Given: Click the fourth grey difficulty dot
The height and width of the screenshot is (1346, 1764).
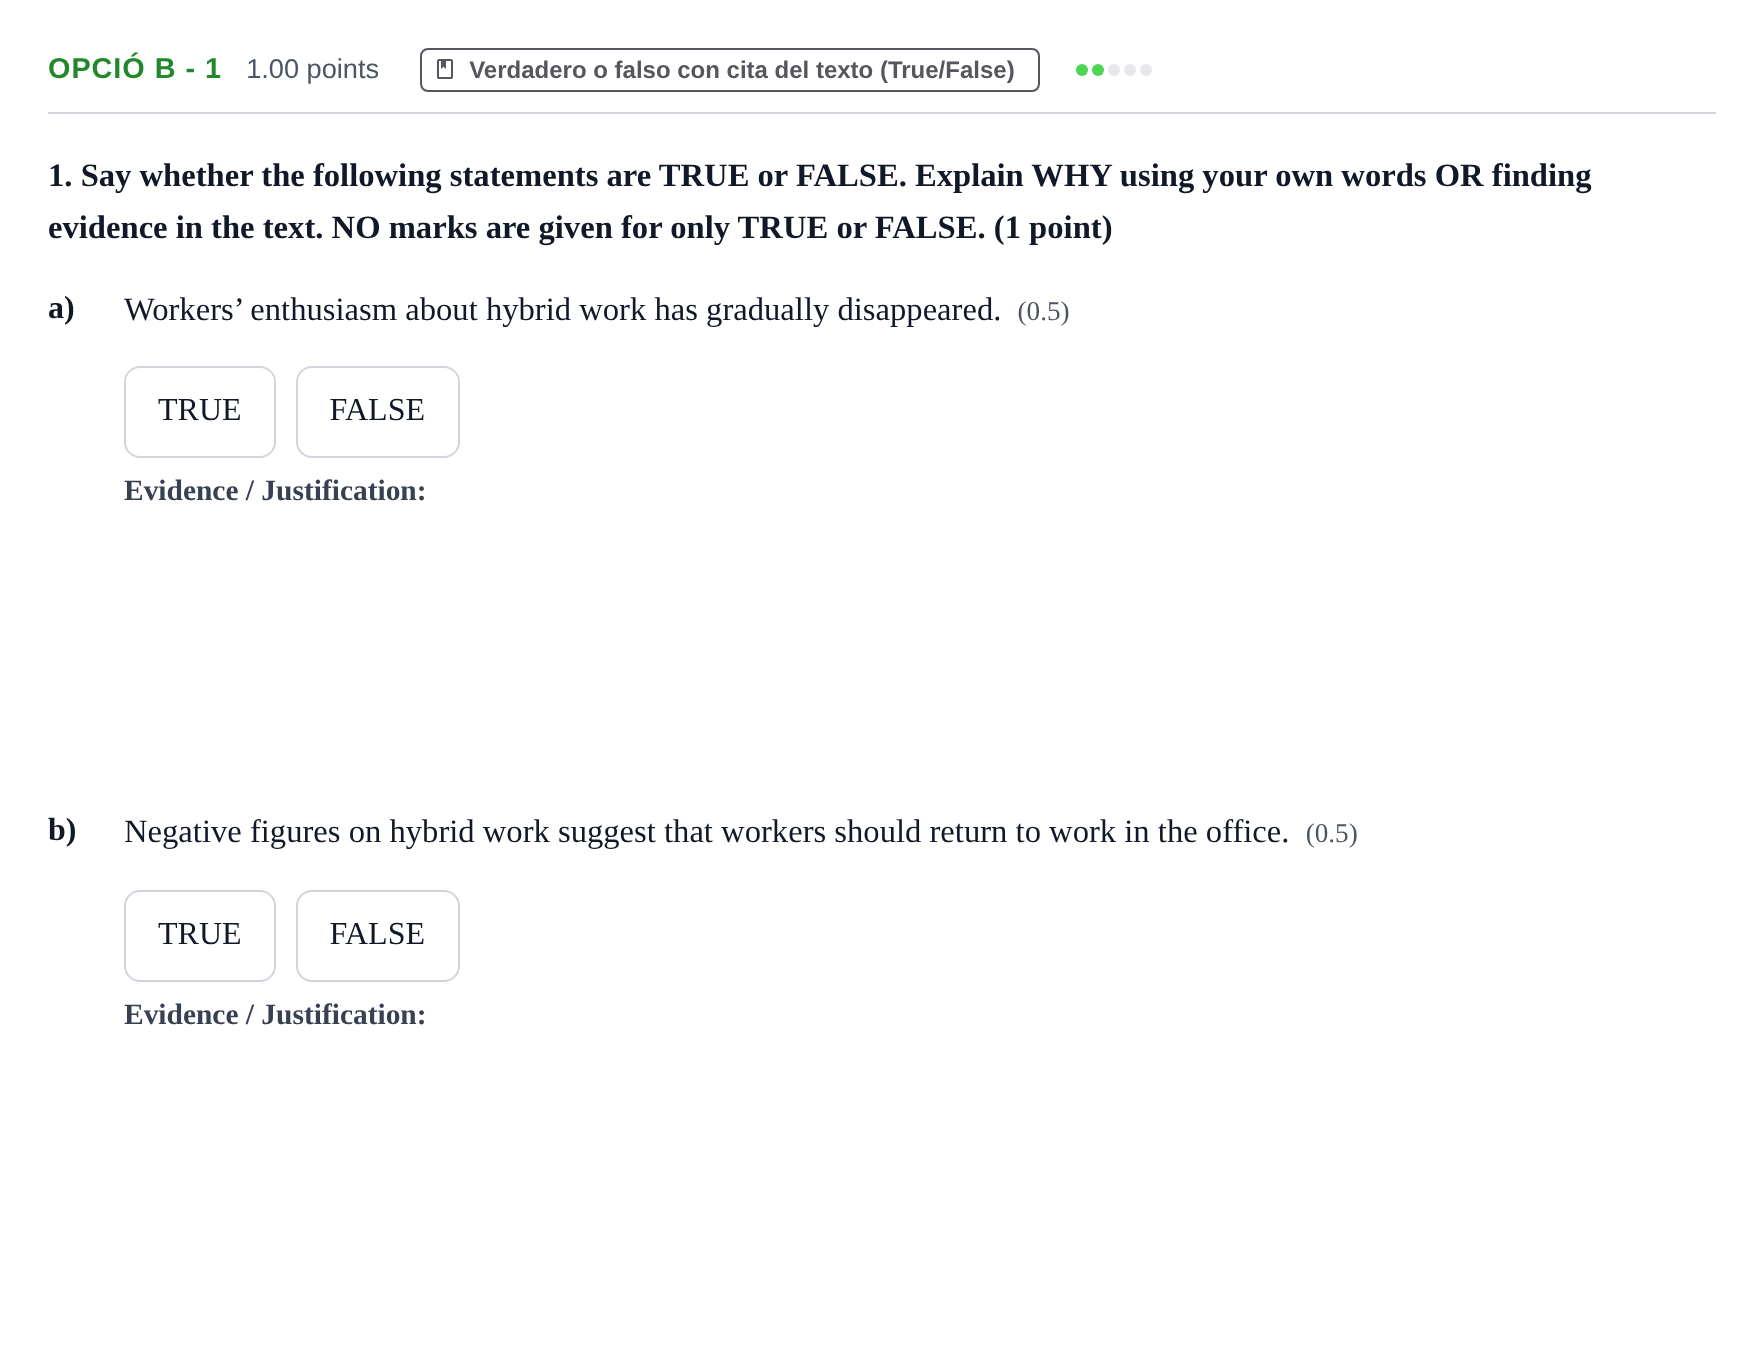Looking at the screenshot, I should (x=1130, y=70).
